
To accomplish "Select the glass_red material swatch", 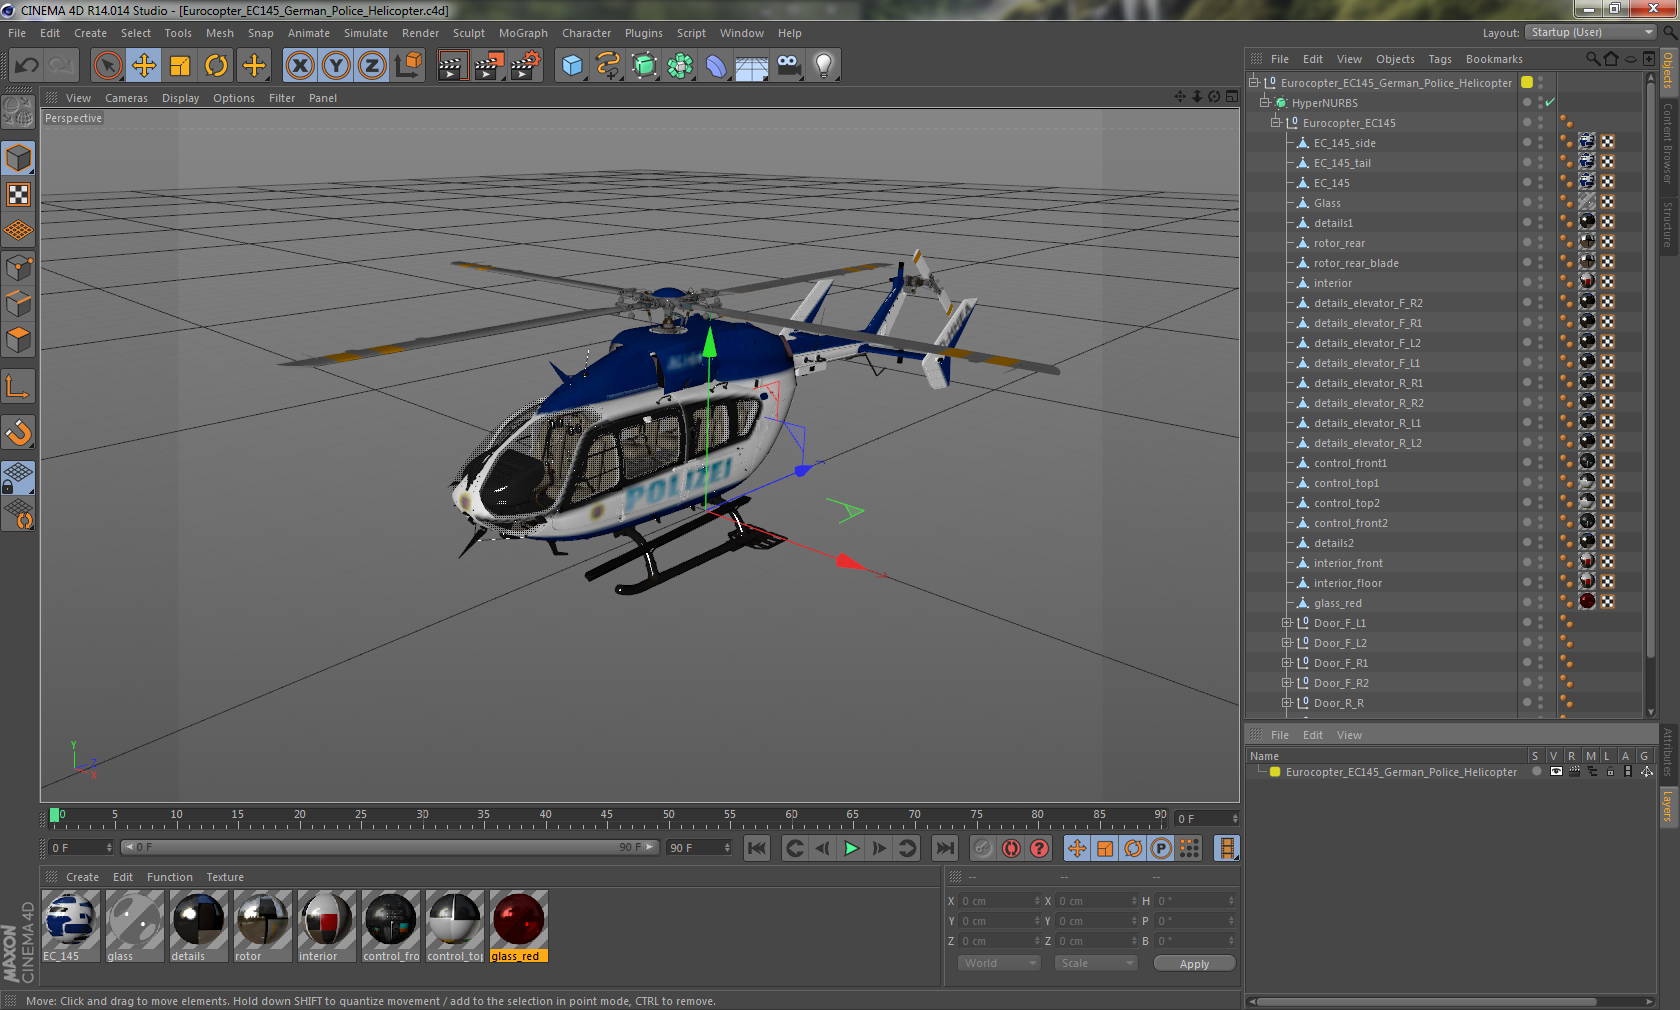I will click(x=518, y=926).
